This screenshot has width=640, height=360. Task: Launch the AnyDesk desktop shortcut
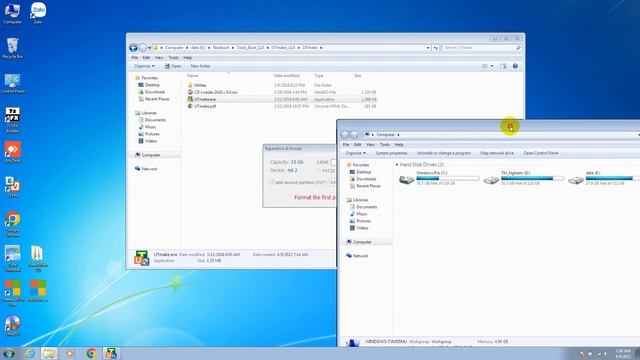[12, 152]
